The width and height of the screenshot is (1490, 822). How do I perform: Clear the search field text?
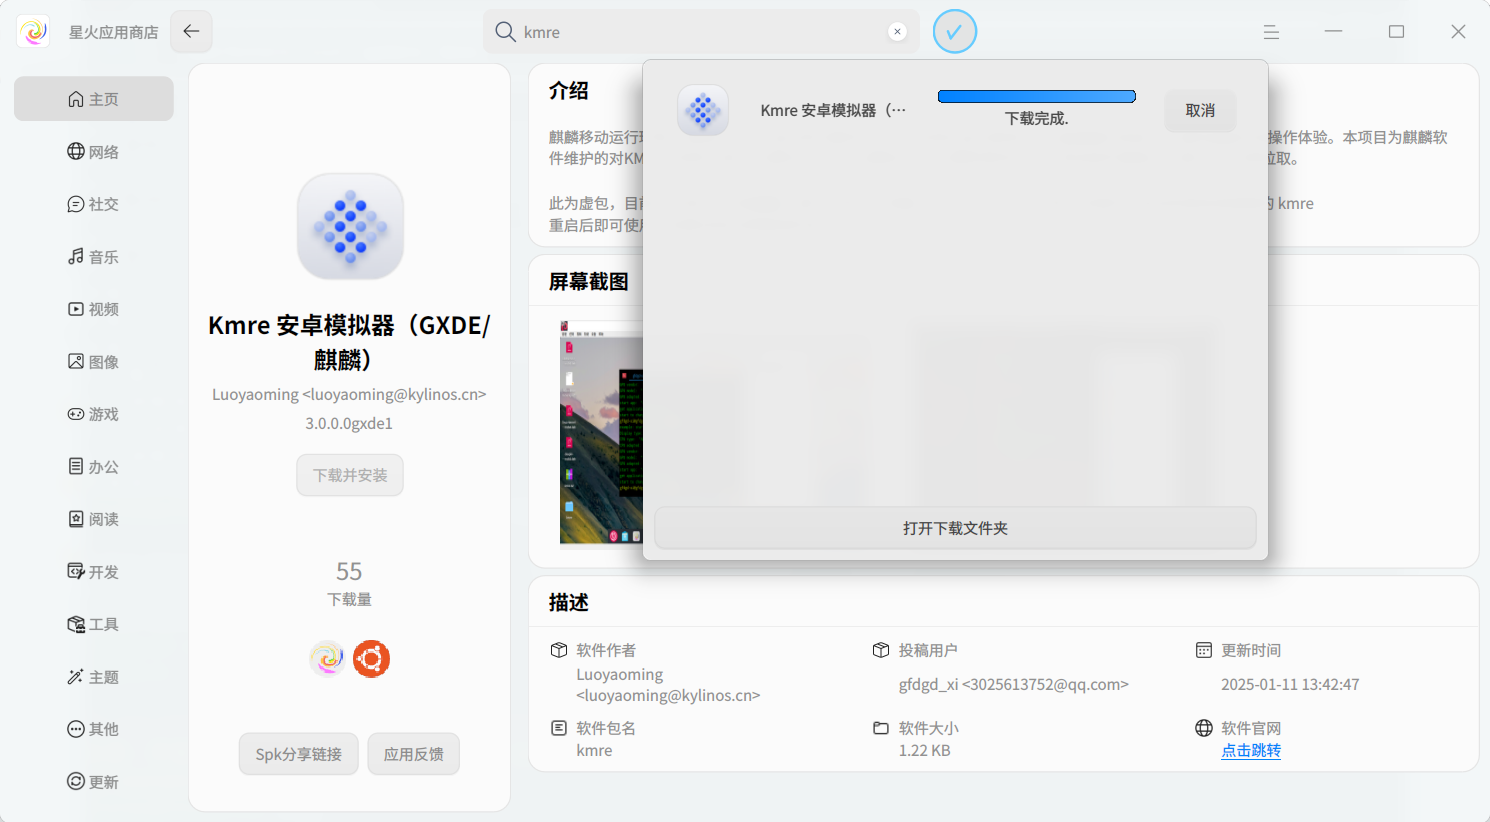click(x=898, y=32)
